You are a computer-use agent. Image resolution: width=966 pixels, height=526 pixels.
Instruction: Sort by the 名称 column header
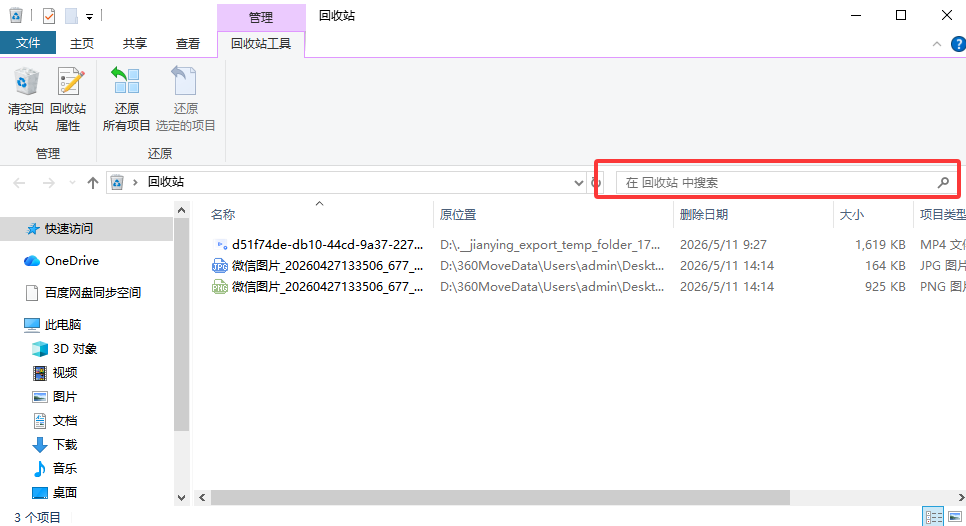pos(222,214)
